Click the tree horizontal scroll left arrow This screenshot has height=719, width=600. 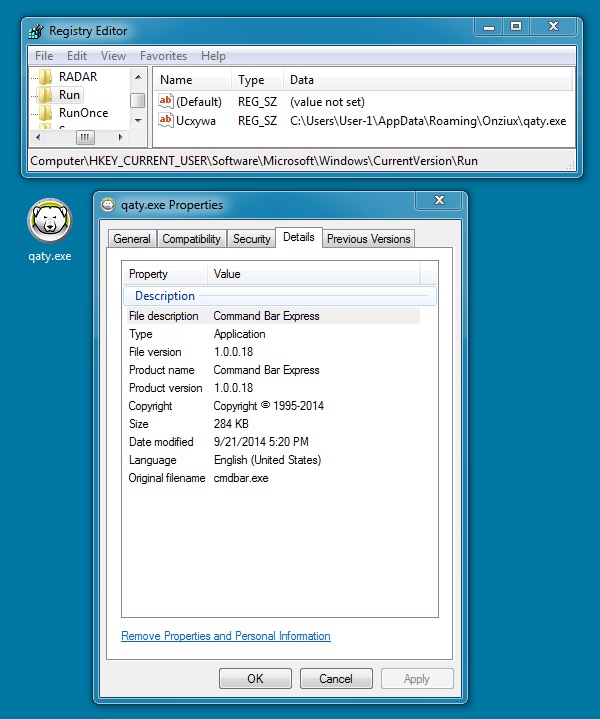(x=38, y=137)
